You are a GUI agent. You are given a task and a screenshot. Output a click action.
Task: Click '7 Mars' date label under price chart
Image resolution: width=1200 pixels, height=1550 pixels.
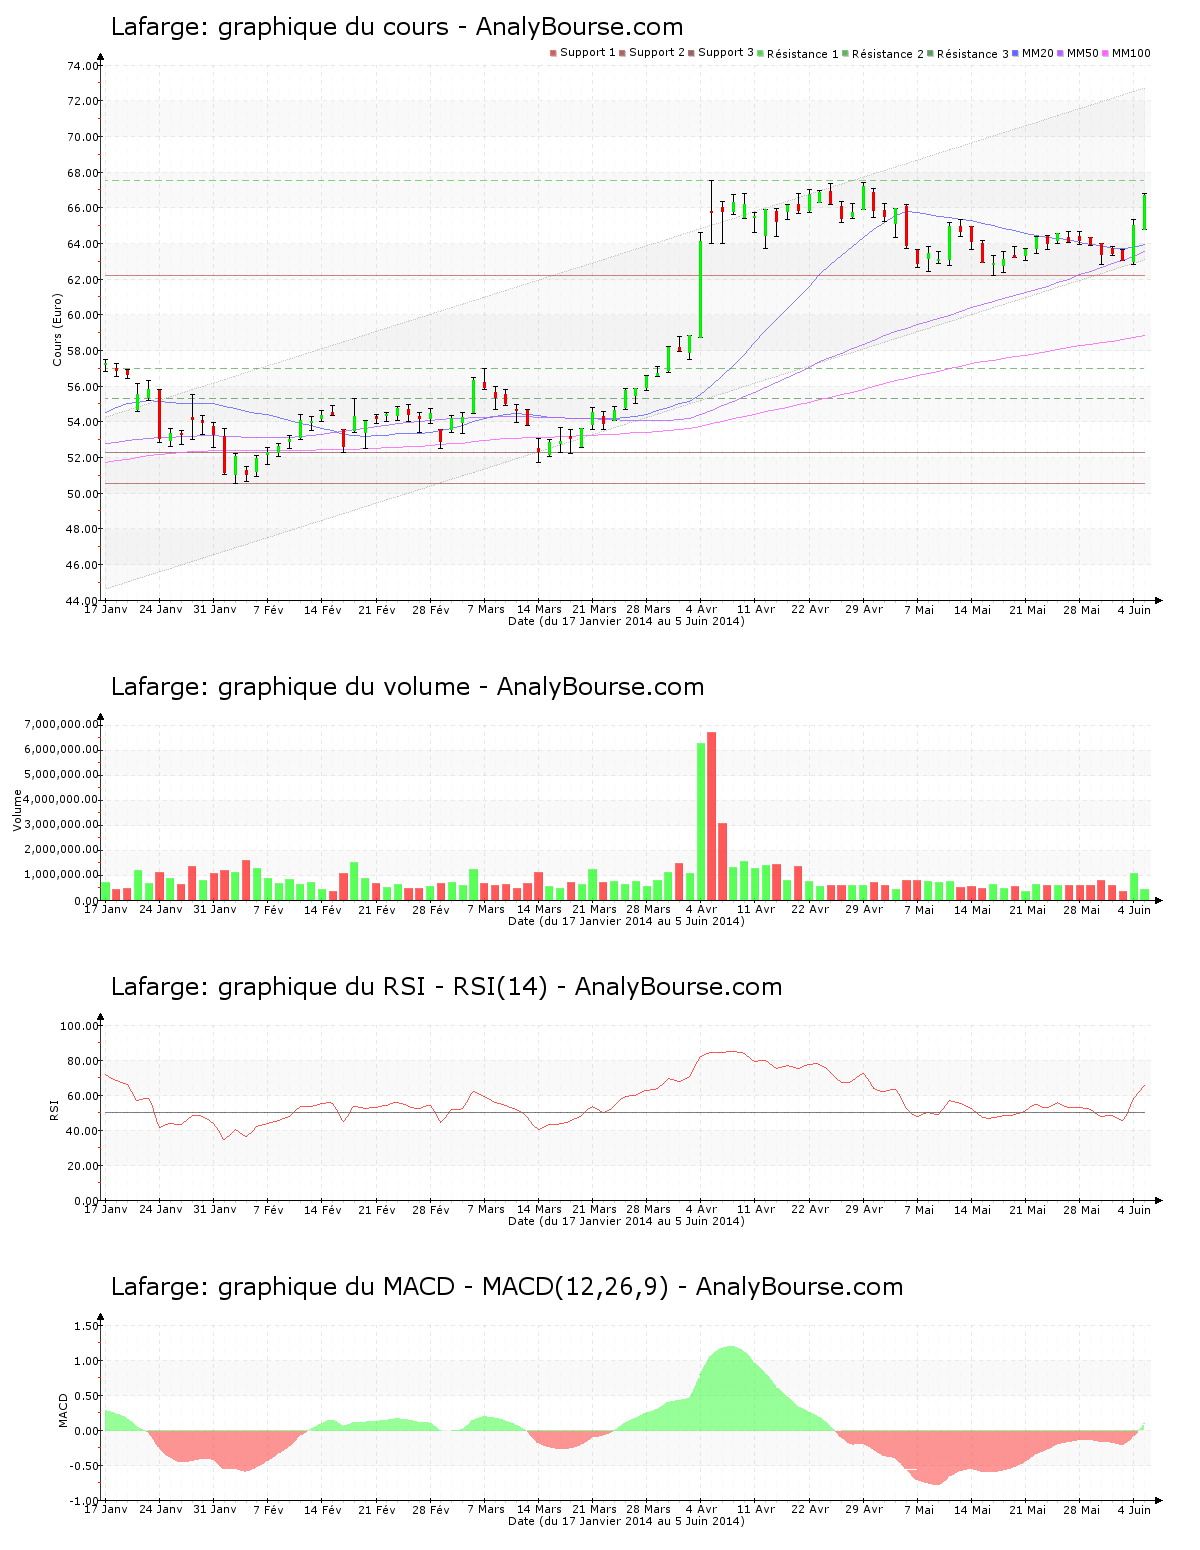tap(485, 610)
